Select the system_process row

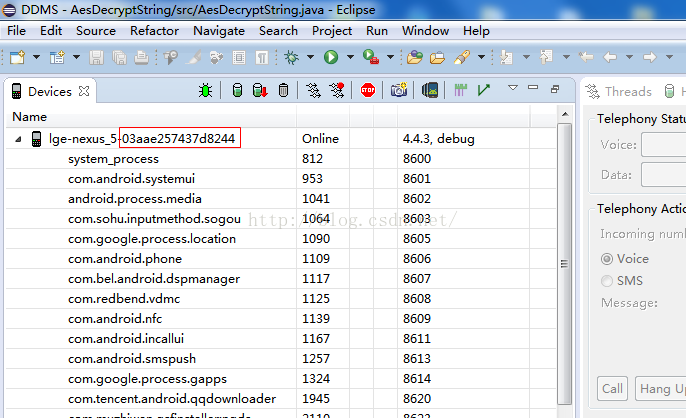click(281, 158)
